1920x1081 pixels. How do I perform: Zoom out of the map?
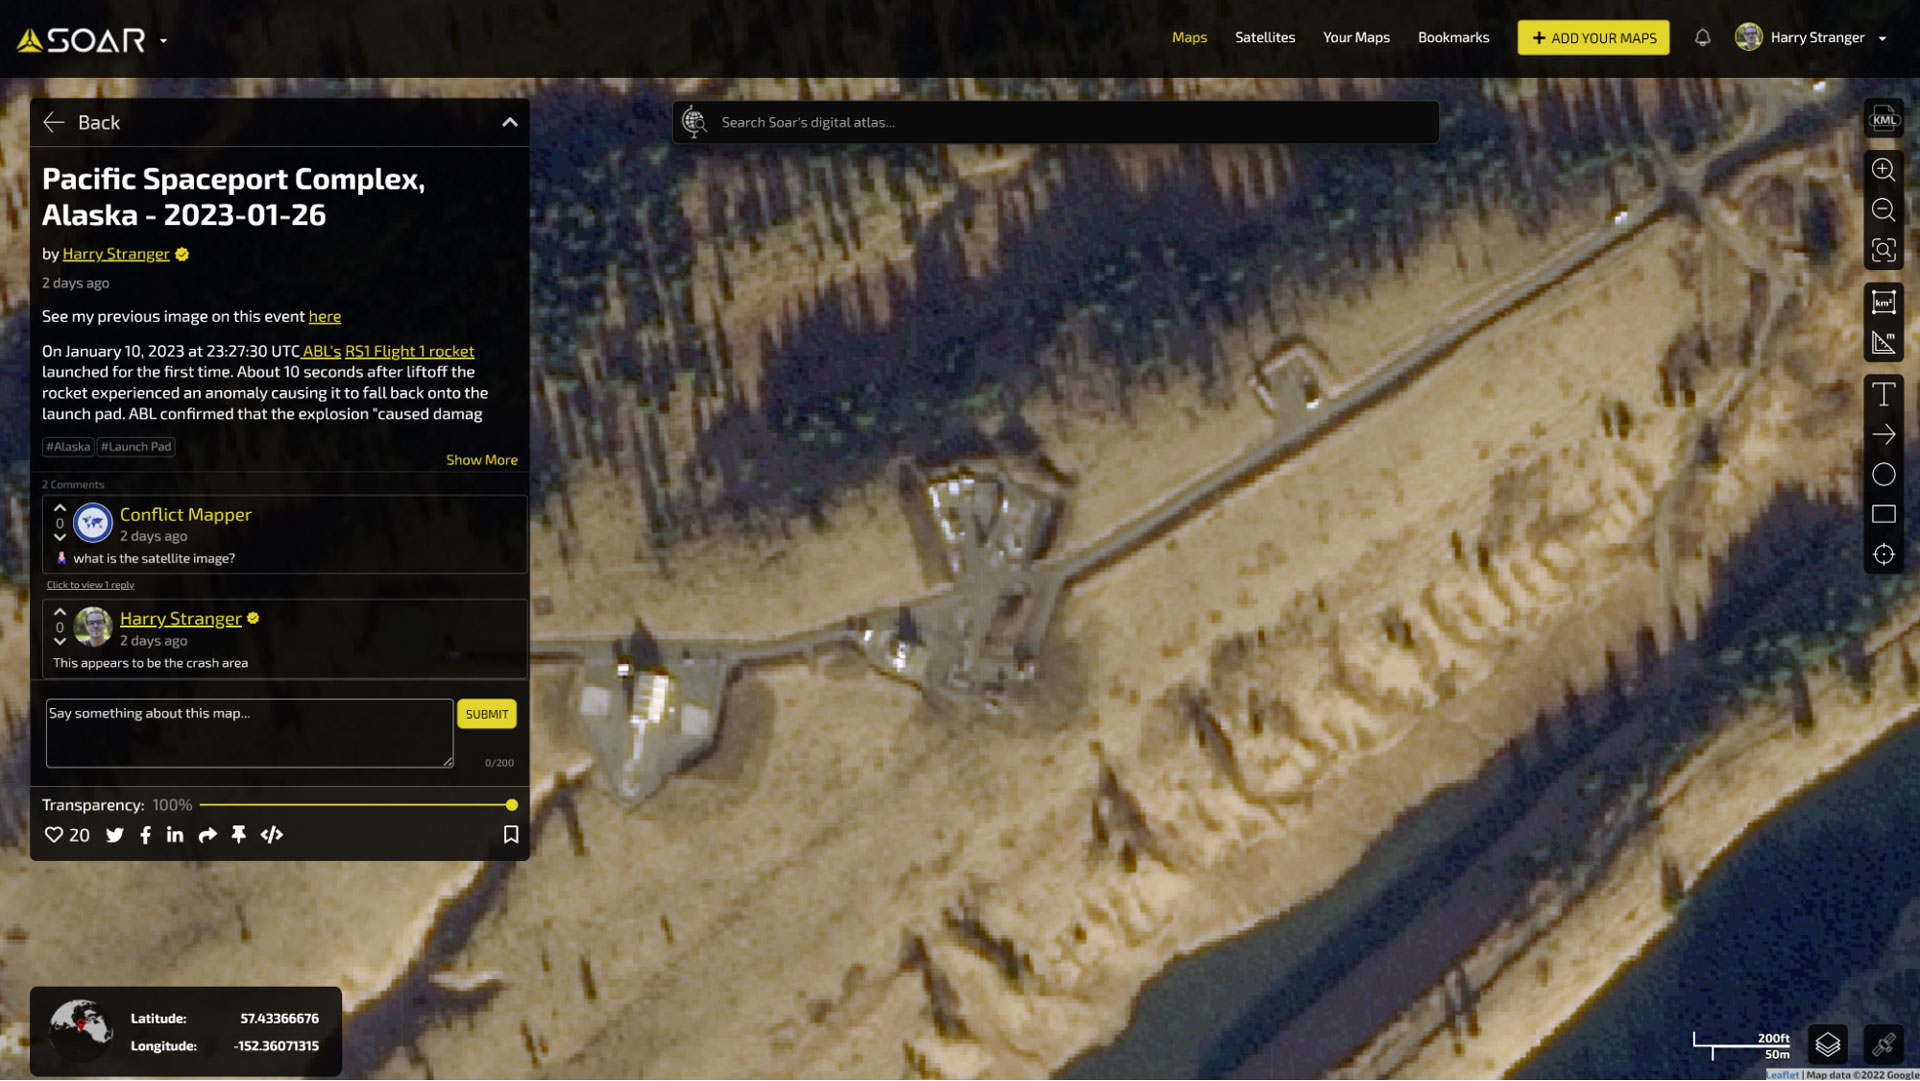(1883, 210)
